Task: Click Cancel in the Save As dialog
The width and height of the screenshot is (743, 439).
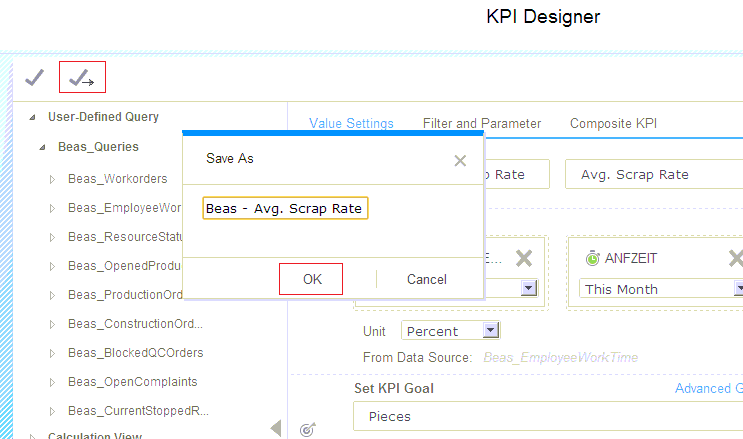Action: [x=427, y=279]
